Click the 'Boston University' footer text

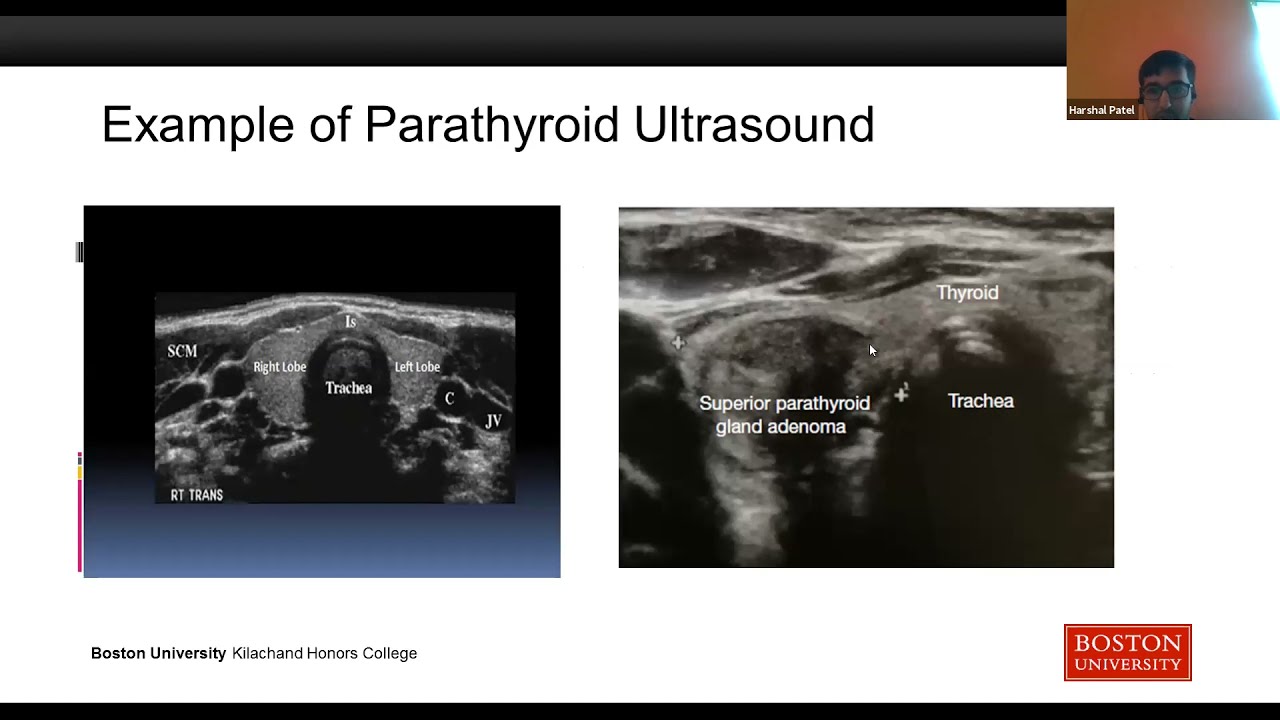pos(158,653)
